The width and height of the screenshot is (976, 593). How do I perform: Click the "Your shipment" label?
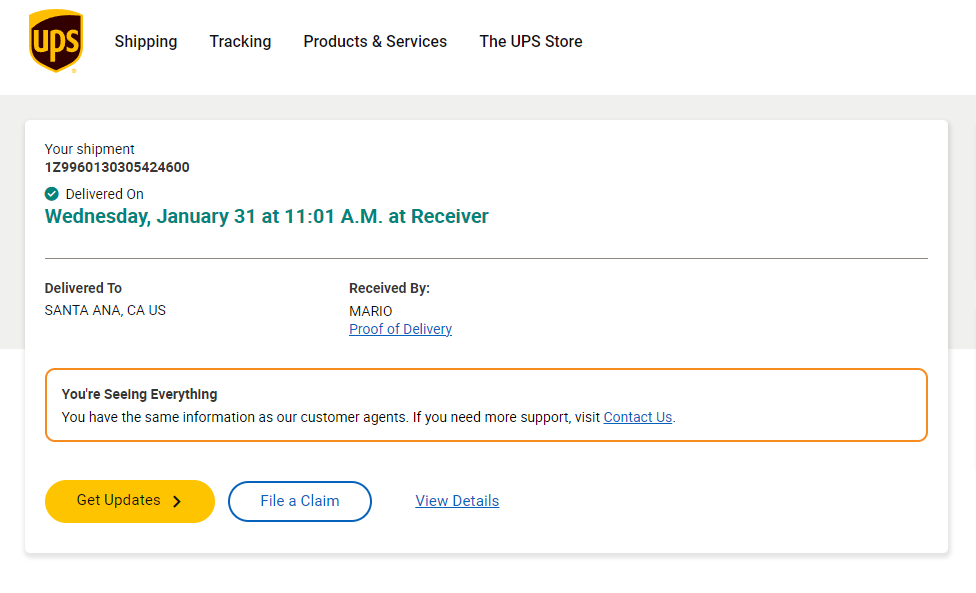click(x=90, y=149)
